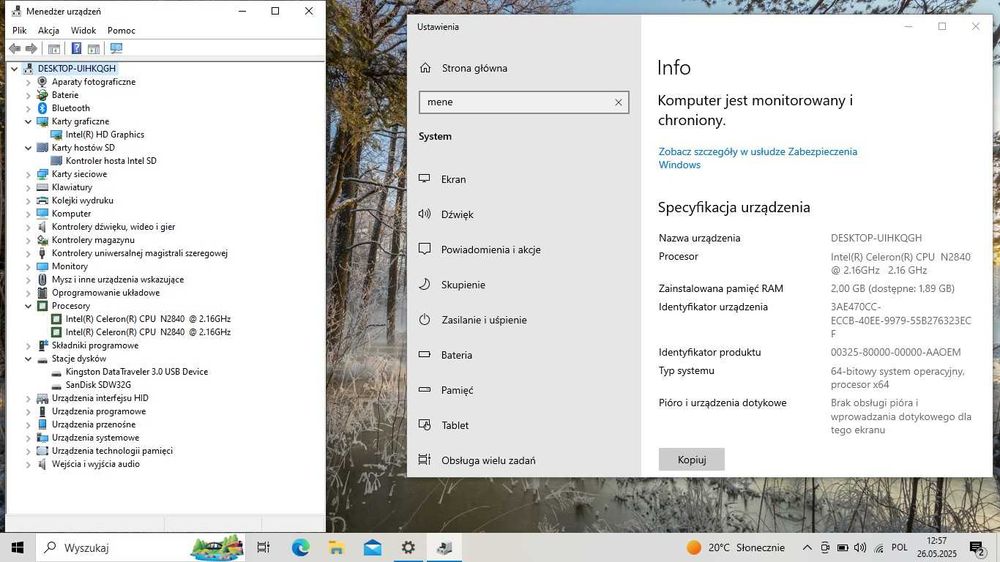Image resolution: width=1000 pixels, height=562 pixels.
Task: Collapse the Stacje dysków node
Action: [x=28, y=359]
